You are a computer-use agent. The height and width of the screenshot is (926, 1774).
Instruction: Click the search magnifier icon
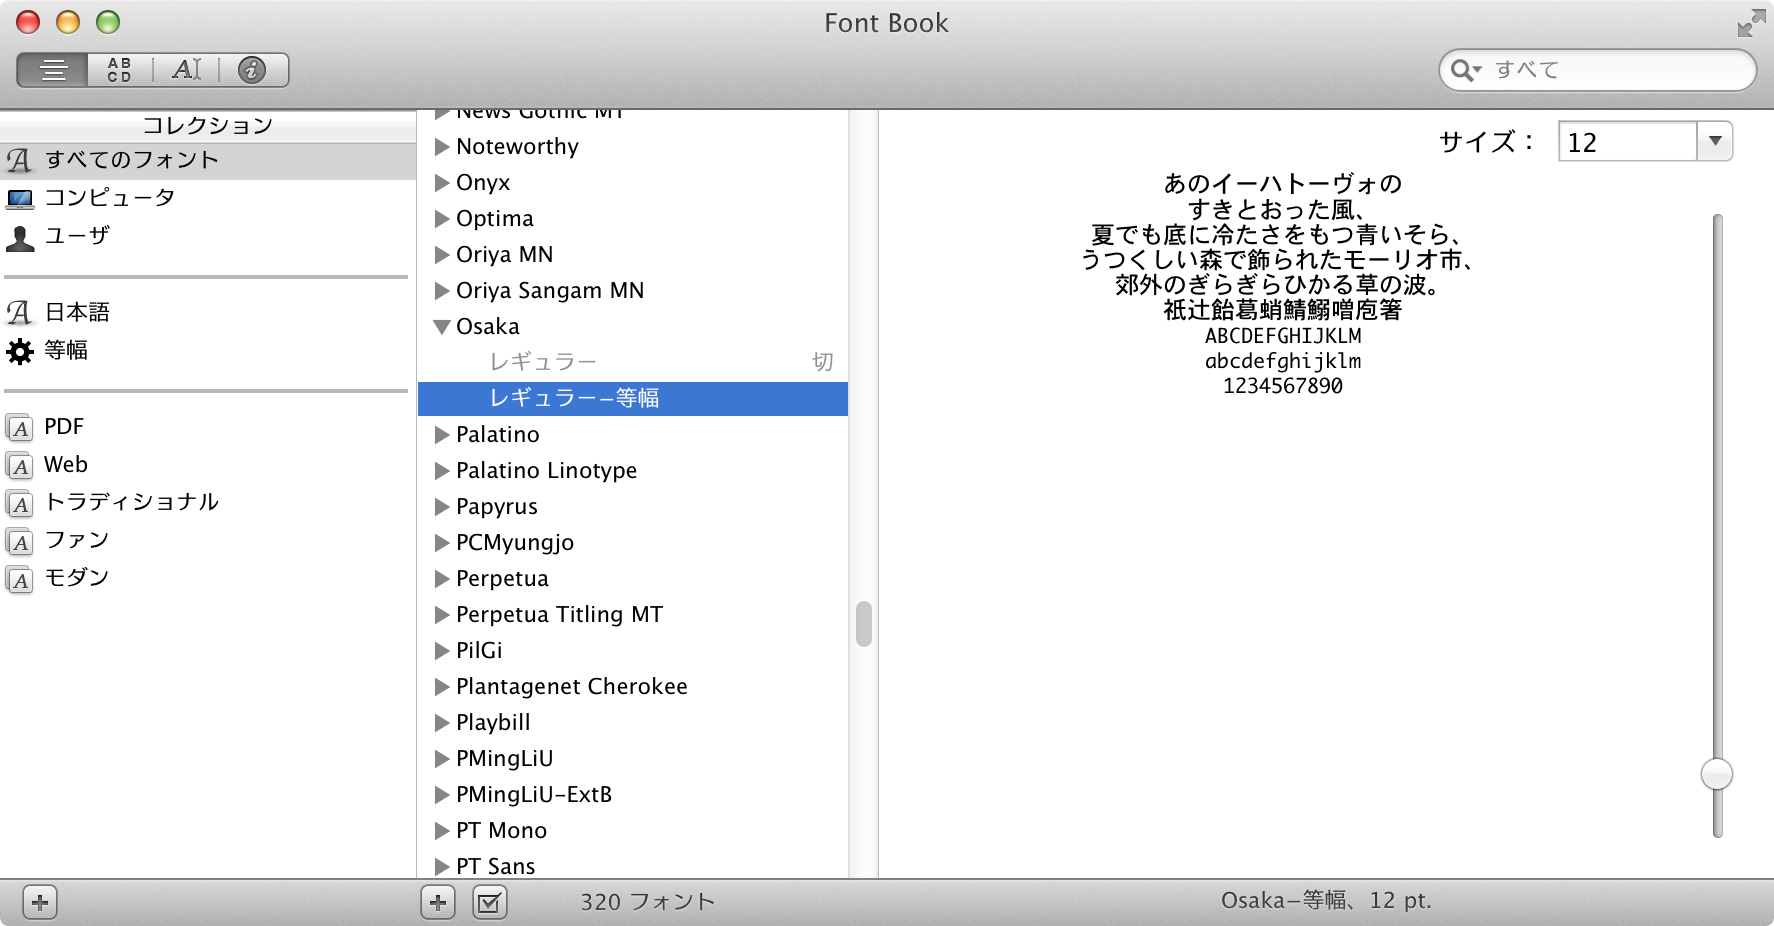click(1465, 70)
